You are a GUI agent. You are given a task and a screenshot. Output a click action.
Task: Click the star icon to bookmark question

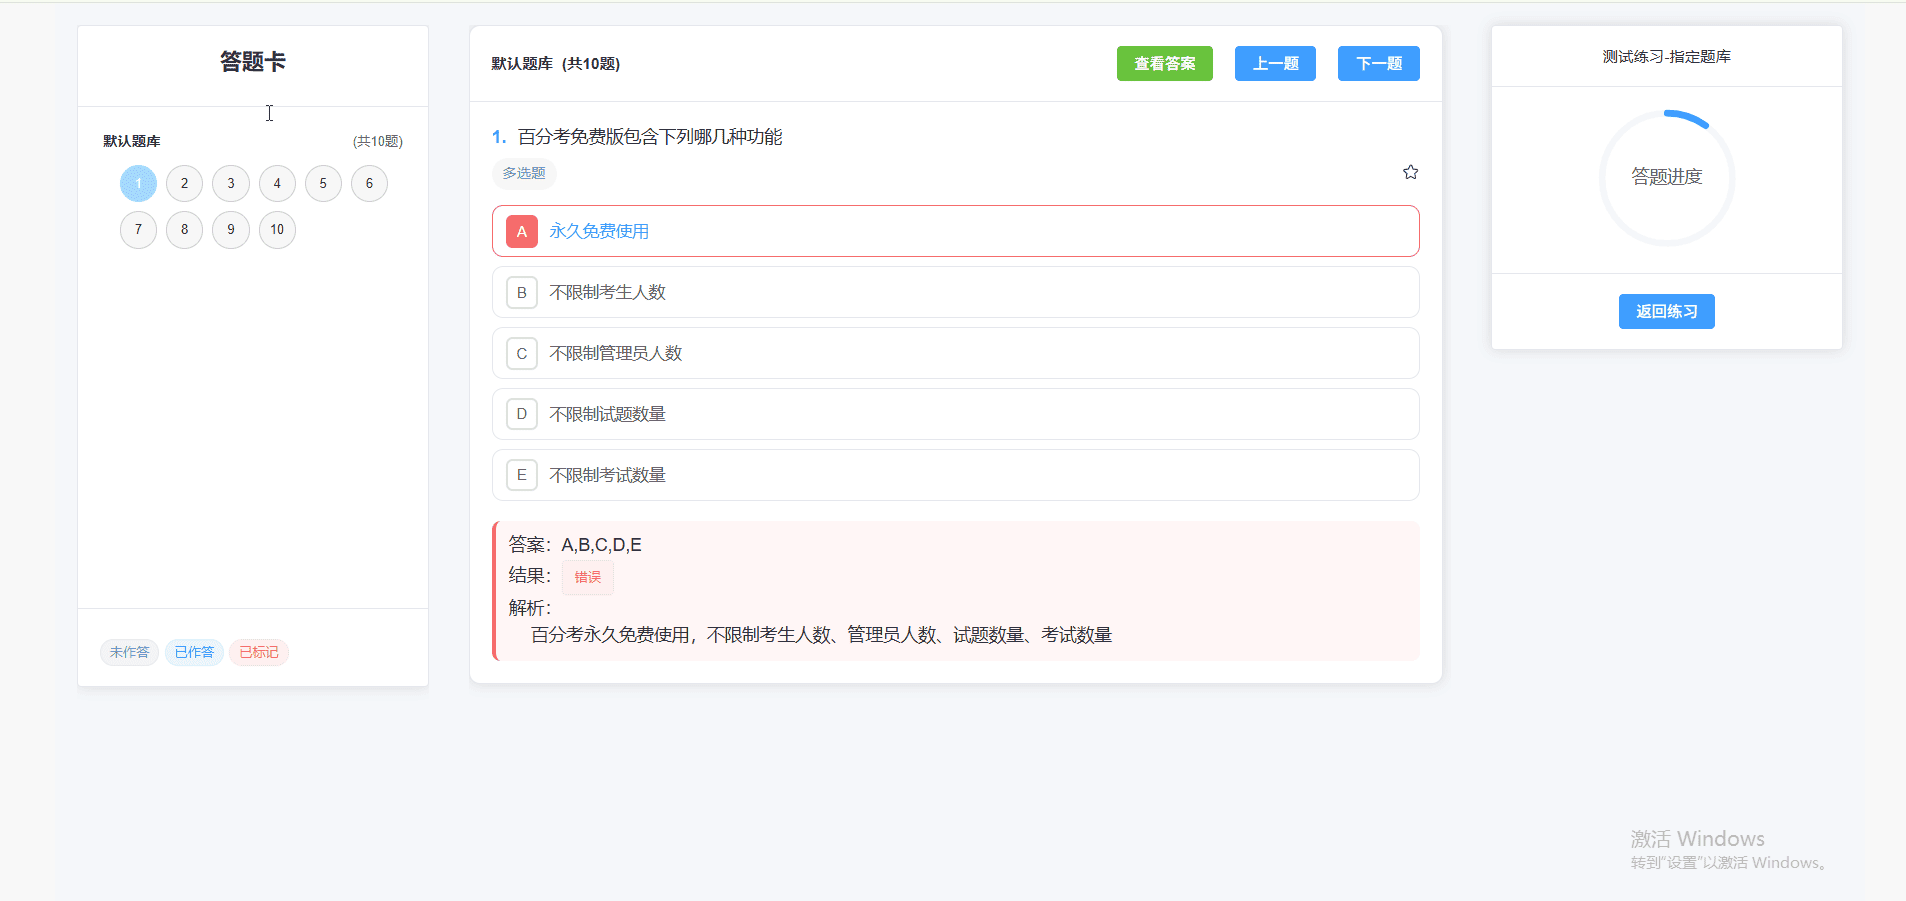1410,172
